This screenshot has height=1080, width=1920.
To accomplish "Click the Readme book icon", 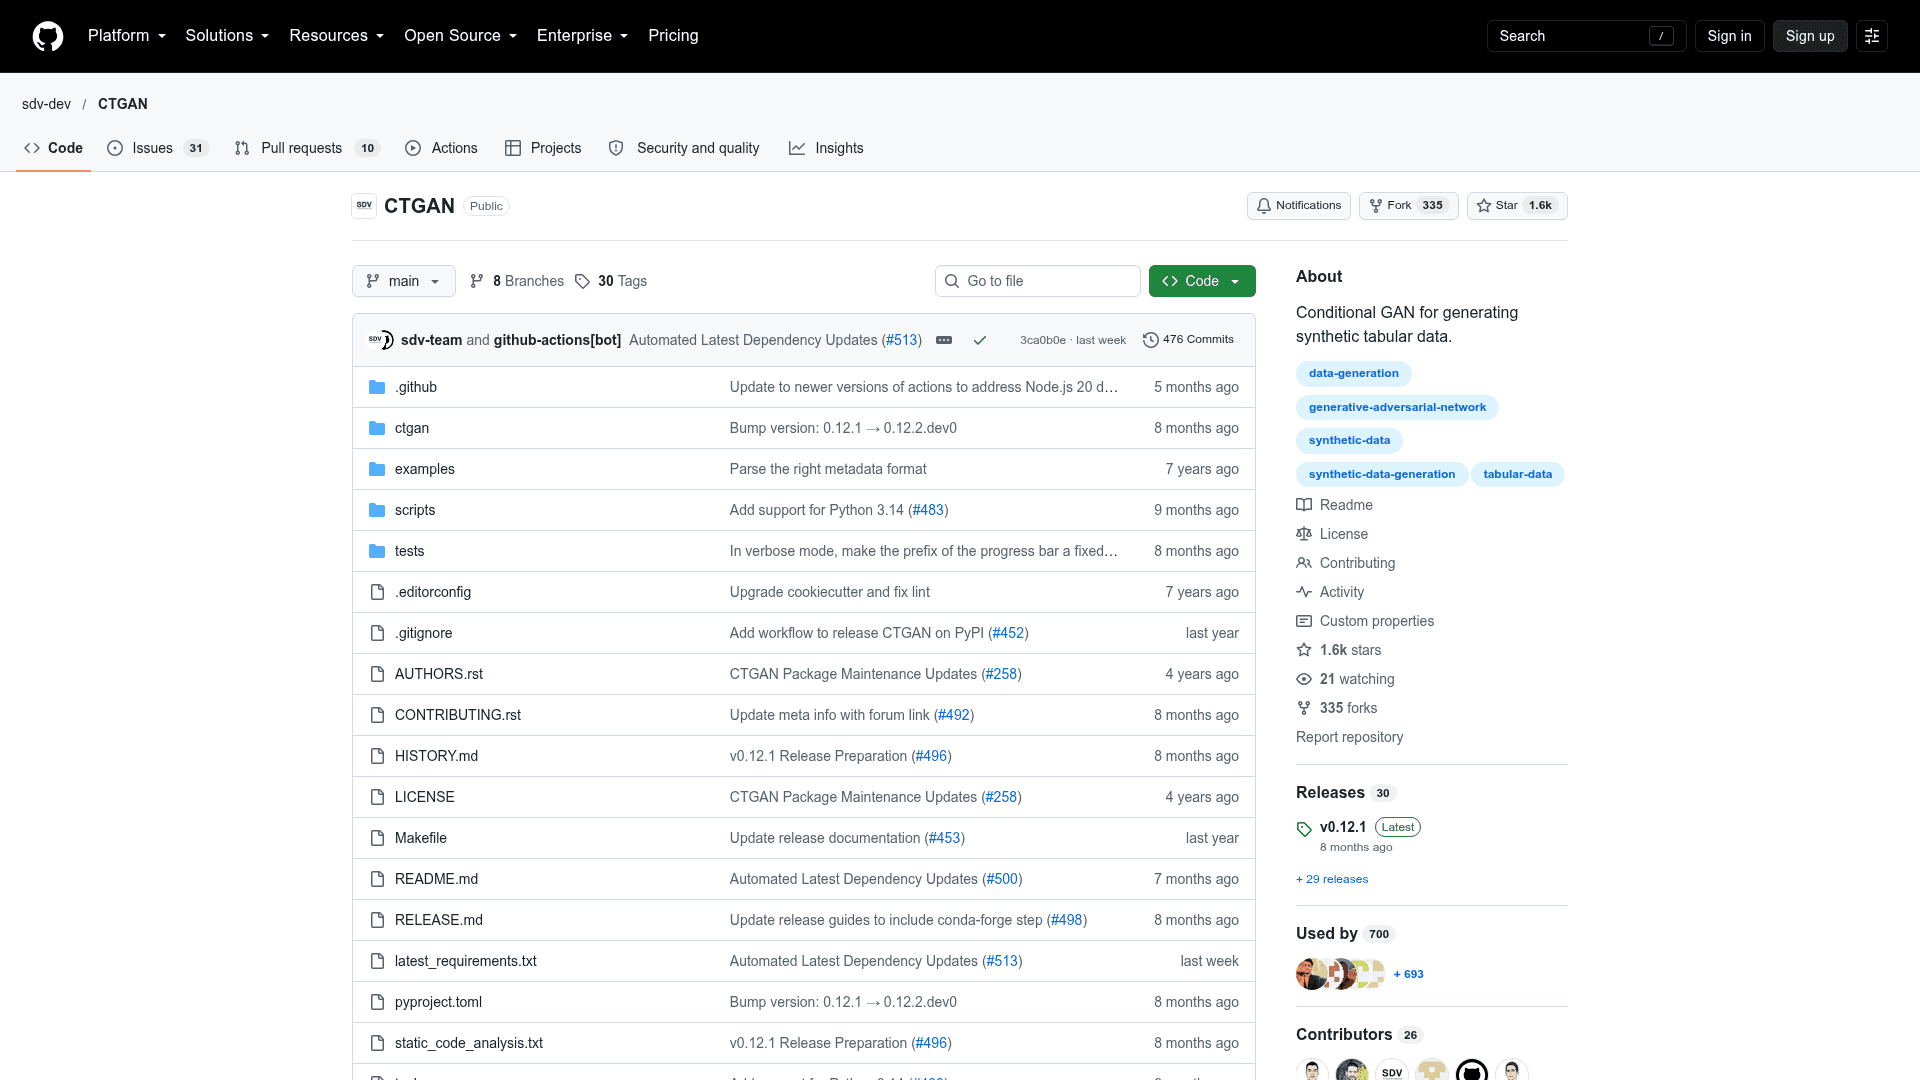I will pyautogui.click(x=1304, y=505).
